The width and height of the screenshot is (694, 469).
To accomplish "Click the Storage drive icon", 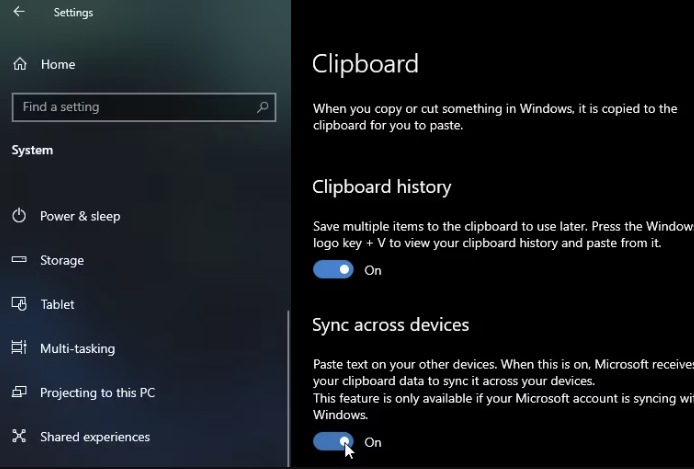I will pyautogui.click(x=19, y=260).
